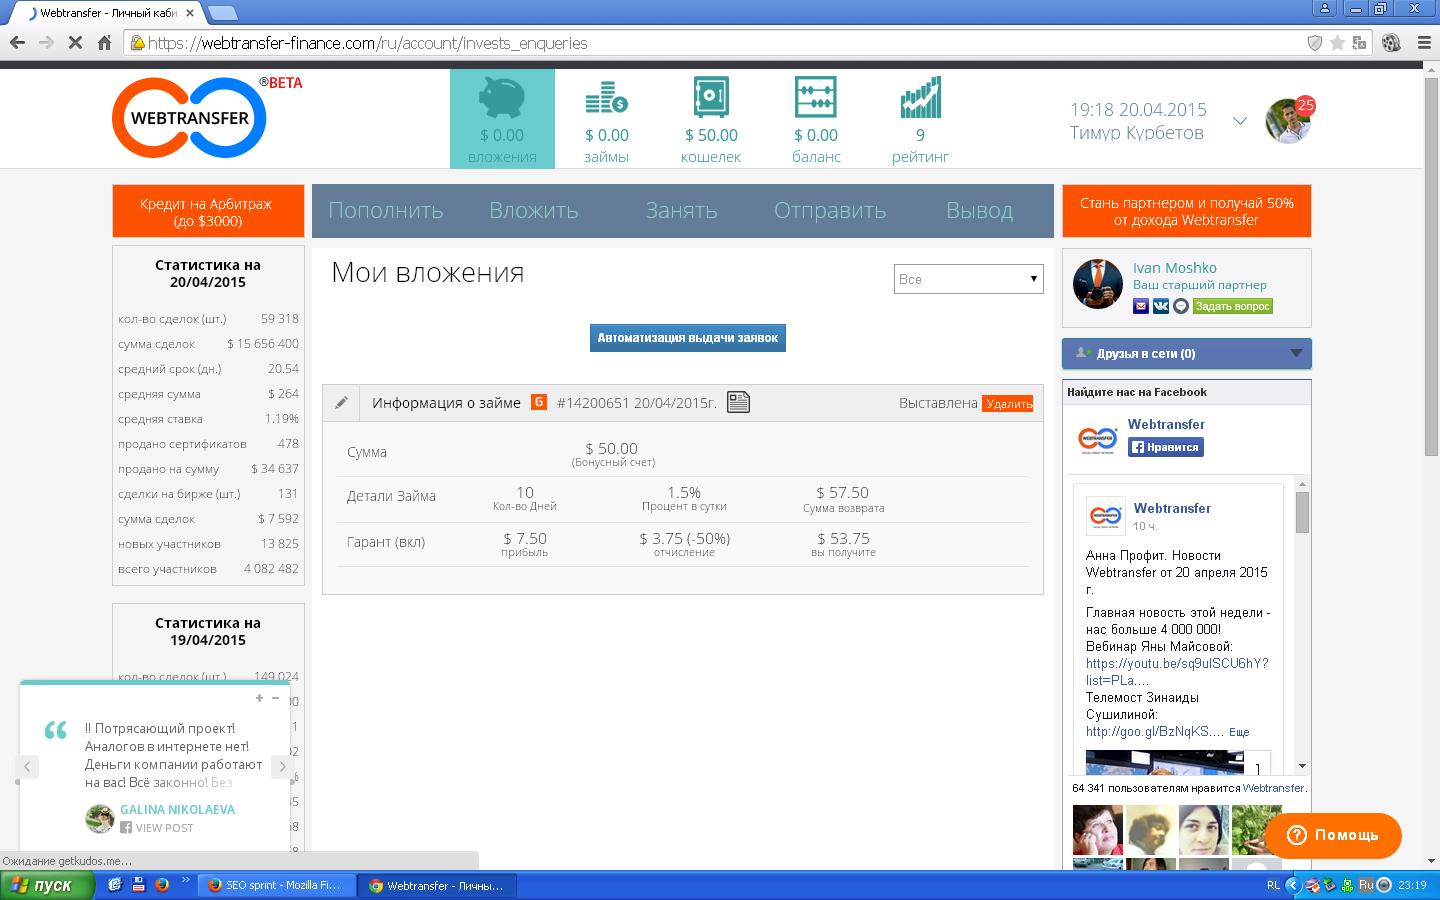
Task: Open GALINA NIKOLAEVA author link
Action: pos(177,810)
